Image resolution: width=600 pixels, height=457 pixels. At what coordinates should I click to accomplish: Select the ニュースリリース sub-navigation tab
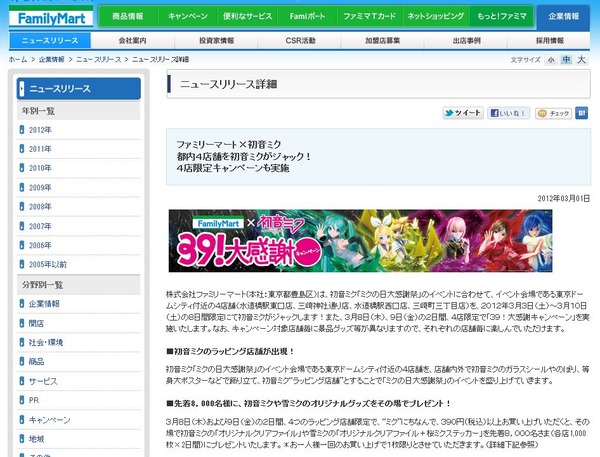(50, 41)
